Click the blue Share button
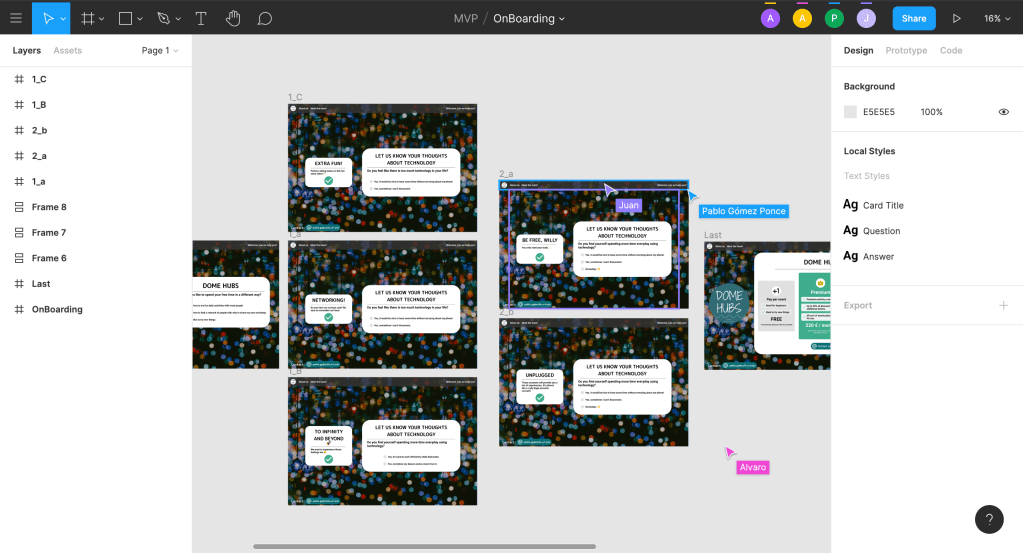Image resolution: width=1023 pixels, height=553 pixels. click(x=914, y=18)
